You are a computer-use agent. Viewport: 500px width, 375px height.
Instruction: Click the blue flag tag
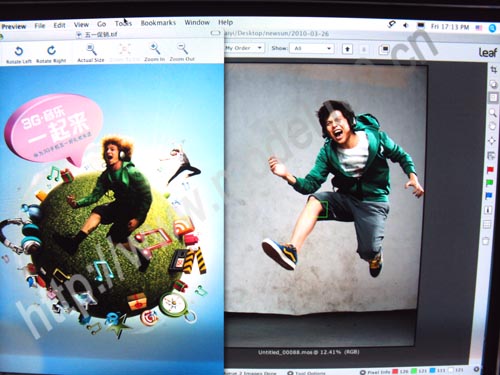(489, 196)
